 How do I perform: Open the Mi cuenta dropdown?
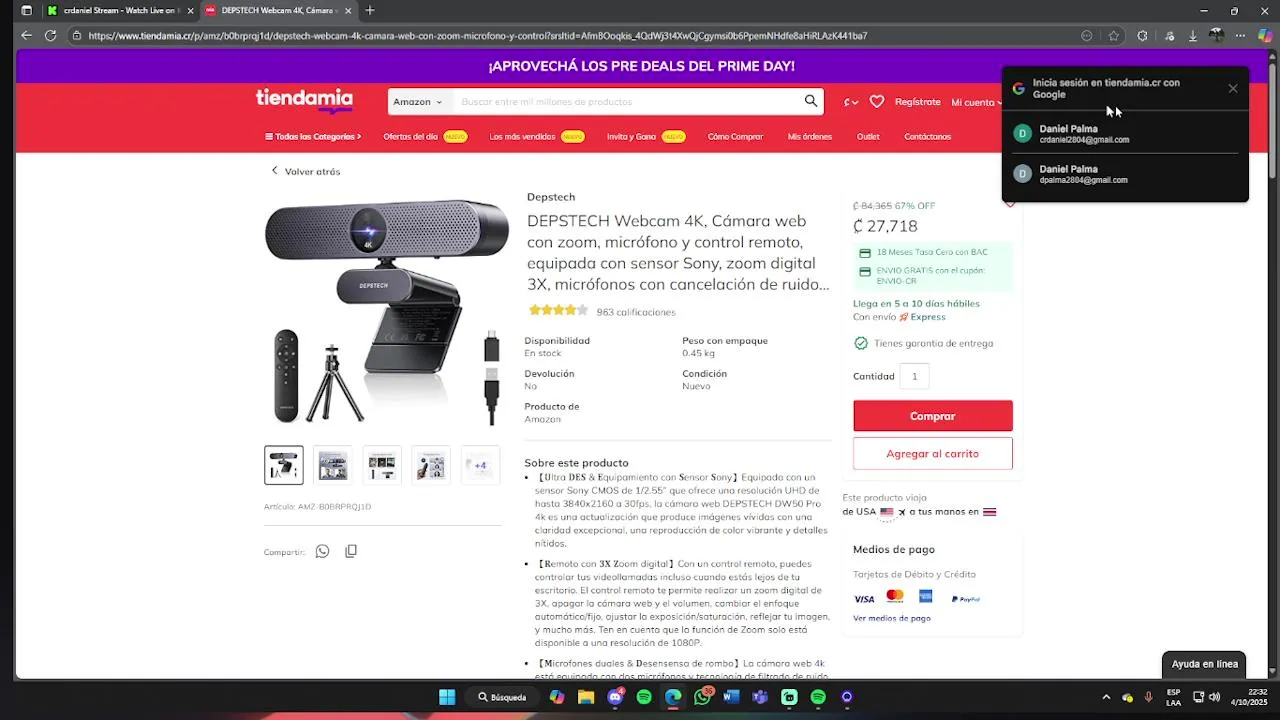(x=977, y=102)
